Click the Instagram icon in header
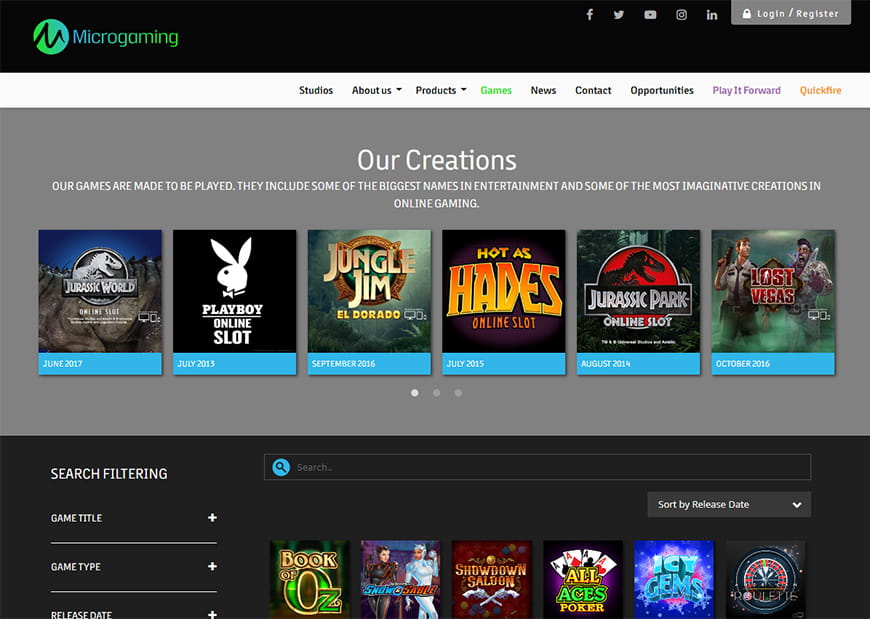Screen dimensions: 870x619 point(681,14)
